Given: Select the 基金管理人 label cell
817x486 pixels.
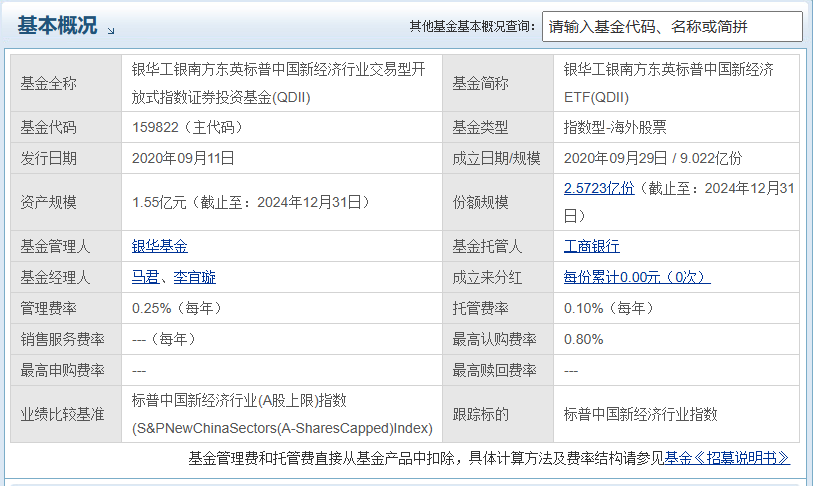Looking at the screenshot, I should coord(66,246).
